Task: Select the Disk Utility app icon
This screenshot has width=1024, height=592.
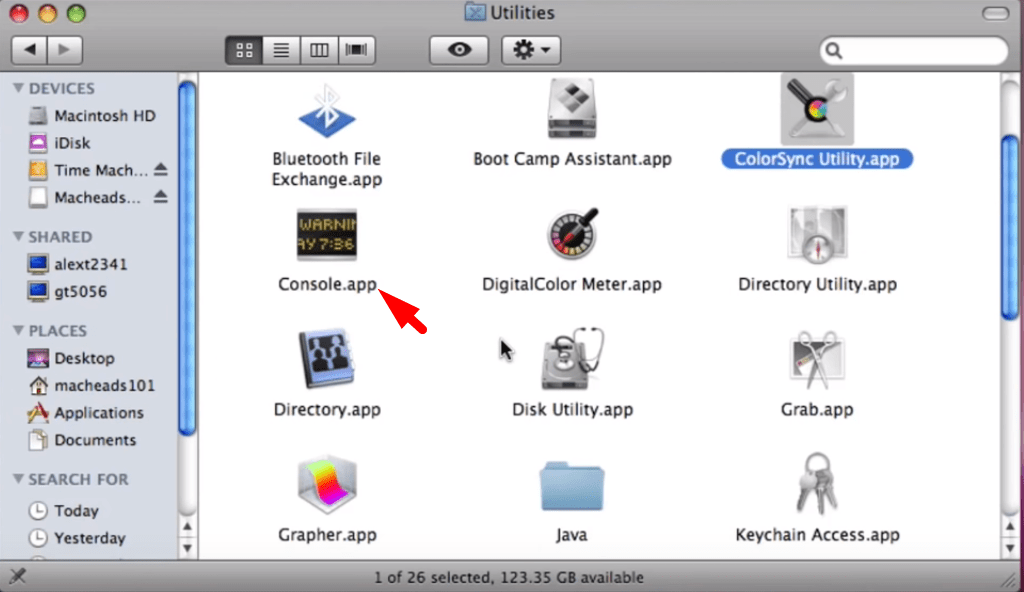Action: [573, 359]
